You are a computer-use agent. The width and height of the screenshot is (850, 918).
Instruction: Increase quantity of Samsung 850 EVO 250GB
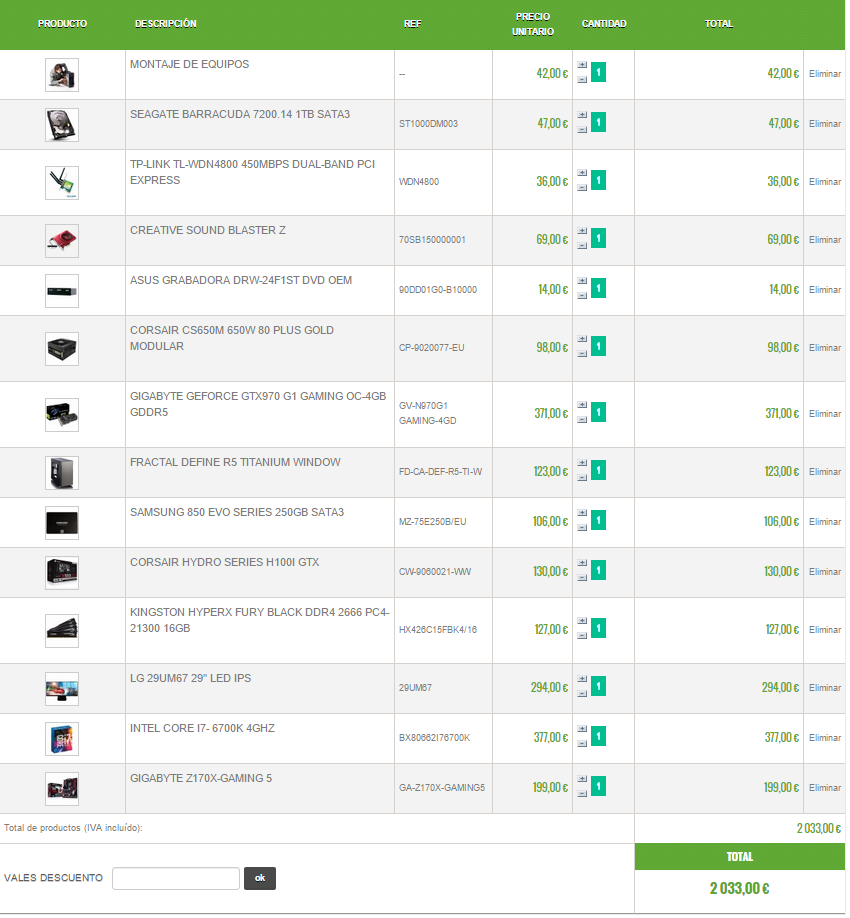pos(582,513)
